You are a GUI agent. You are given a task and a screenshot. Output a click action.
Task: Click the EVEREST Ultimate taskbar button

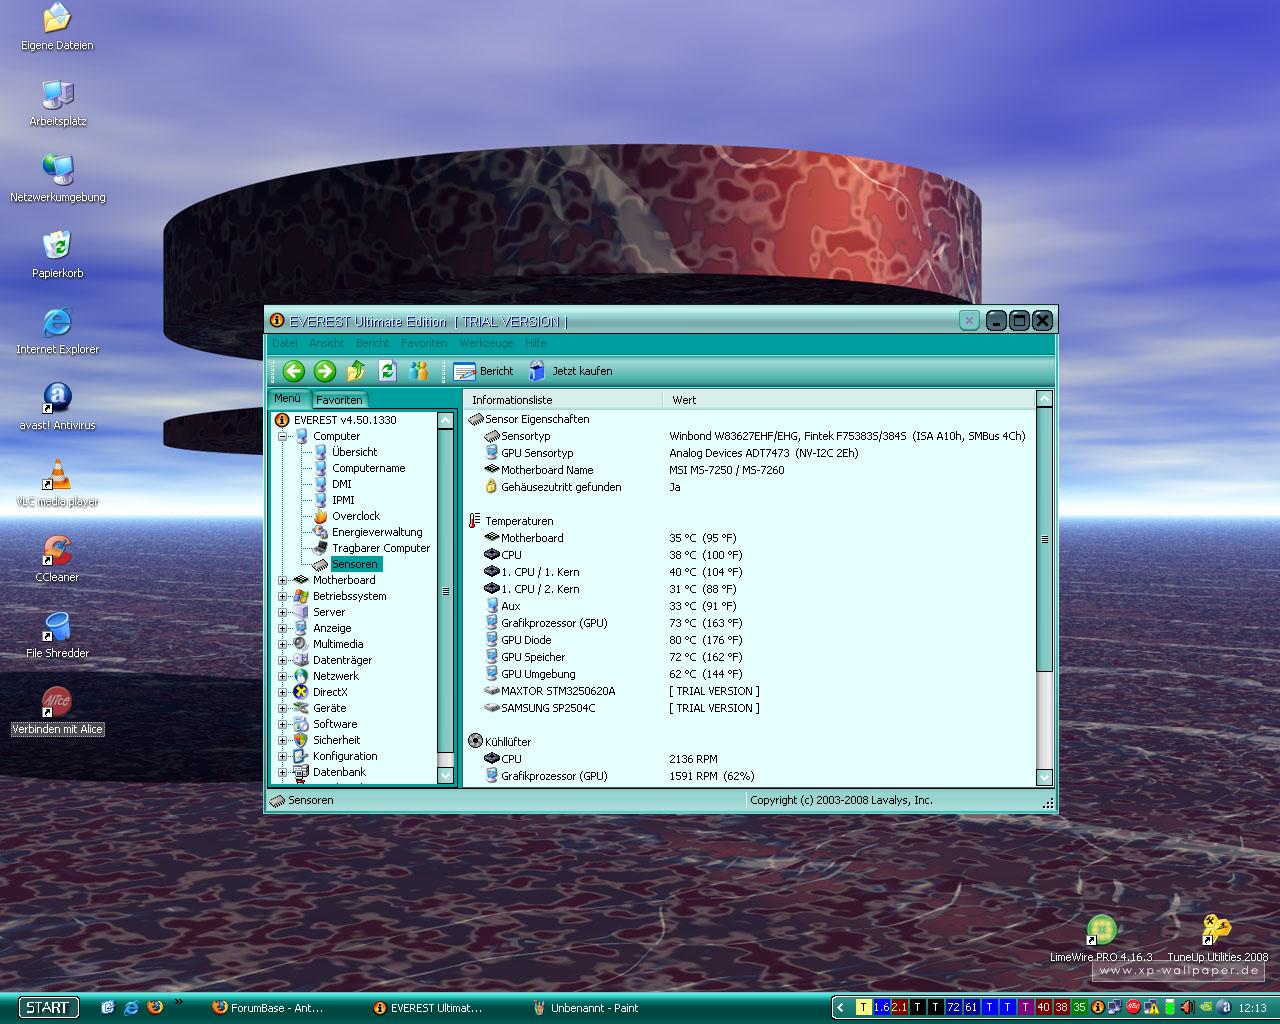pos(426,1008)
